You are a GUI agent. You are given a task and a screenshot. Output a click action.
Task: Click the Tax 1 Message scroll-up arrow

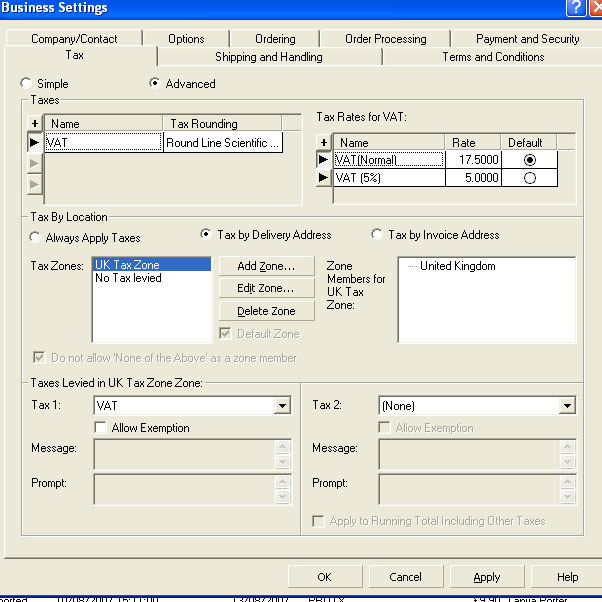click(283, 448)
